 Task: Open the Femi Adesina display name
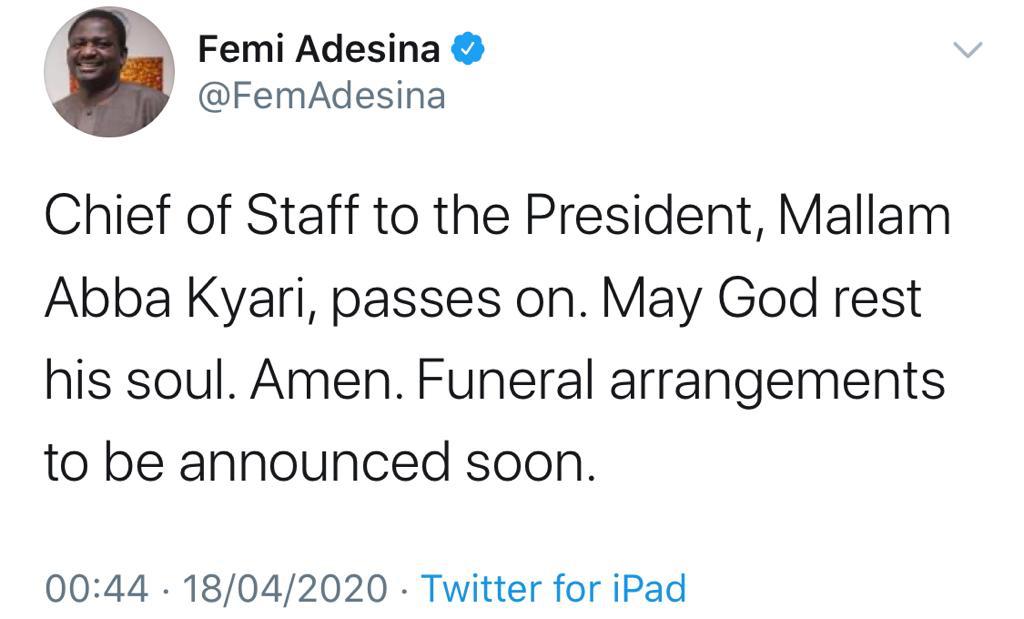pyautogui.click(x=319, y=49)
